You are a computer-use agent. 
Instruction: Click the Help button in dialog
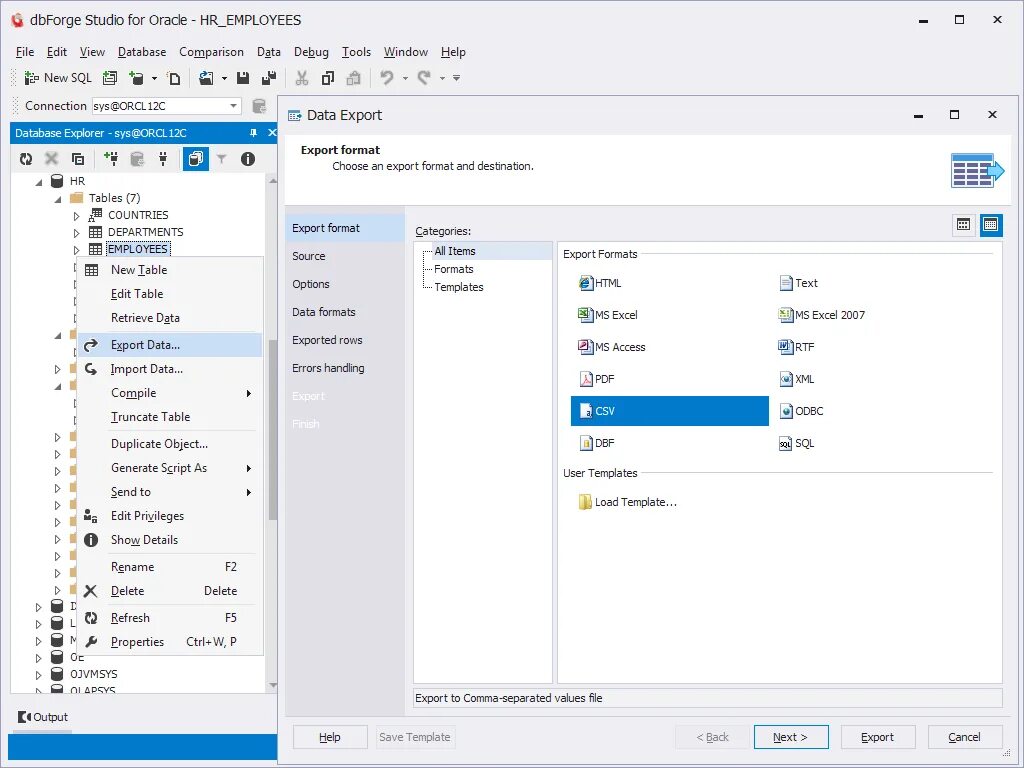330,737
